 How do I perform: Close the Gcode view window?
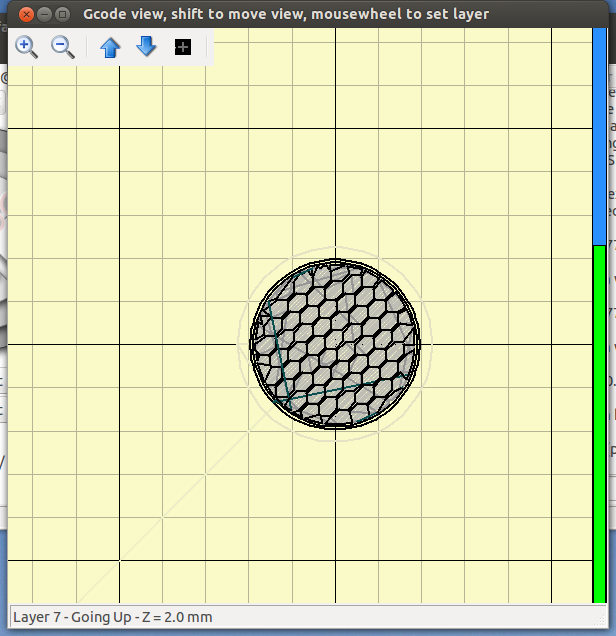point(26,14)
